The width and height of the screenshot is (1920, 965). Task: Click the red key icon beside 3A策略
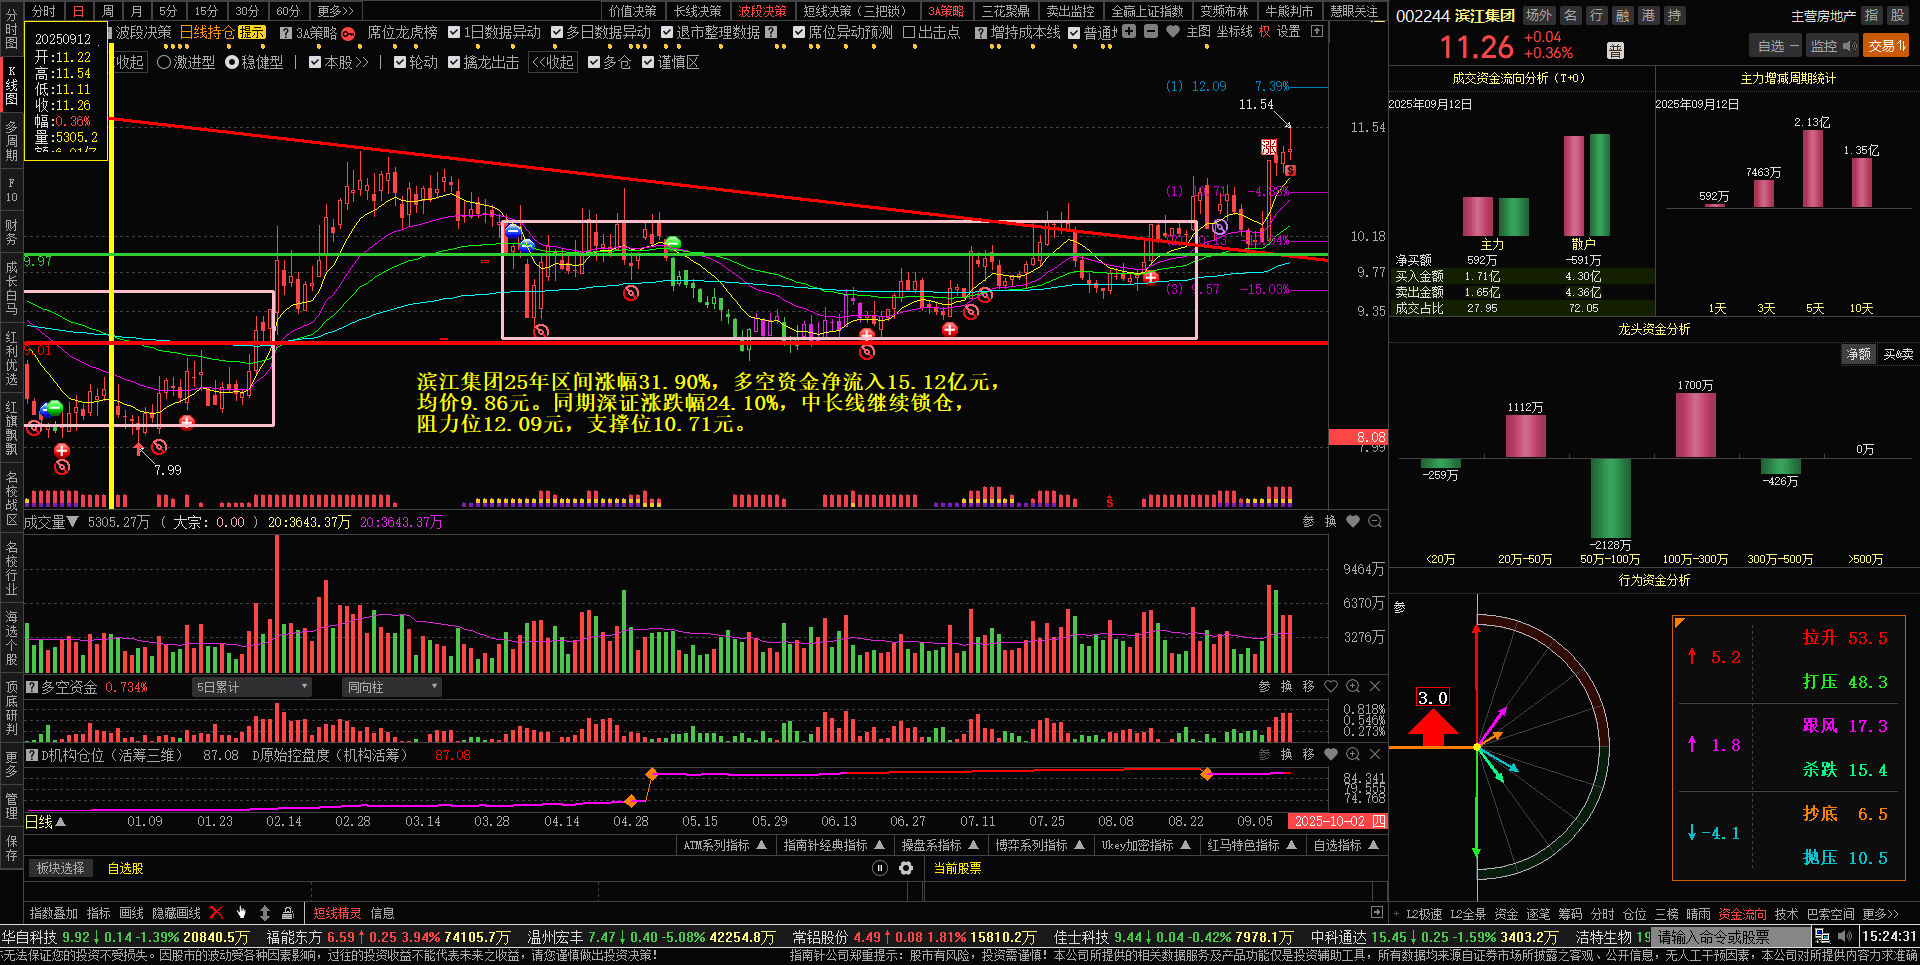(348, 33)
